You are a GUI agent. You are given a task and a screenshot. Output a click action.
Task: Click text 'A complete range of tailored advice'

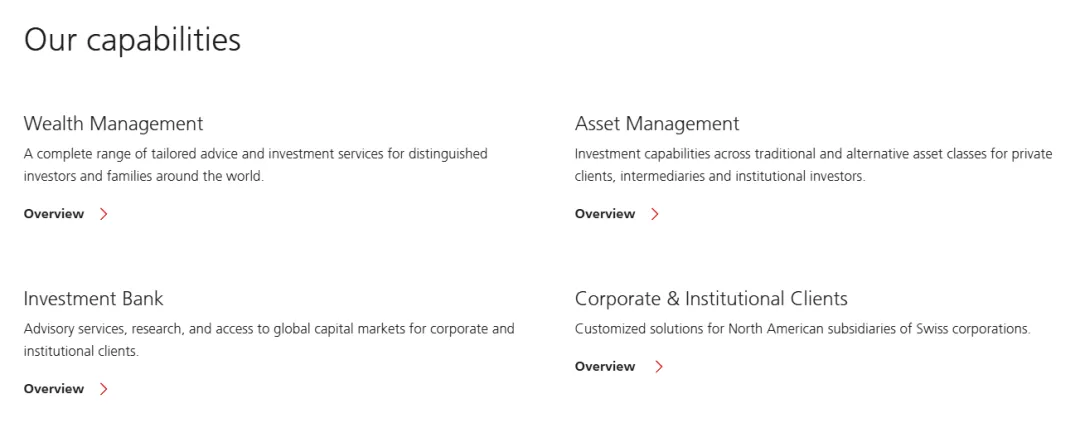131,154
